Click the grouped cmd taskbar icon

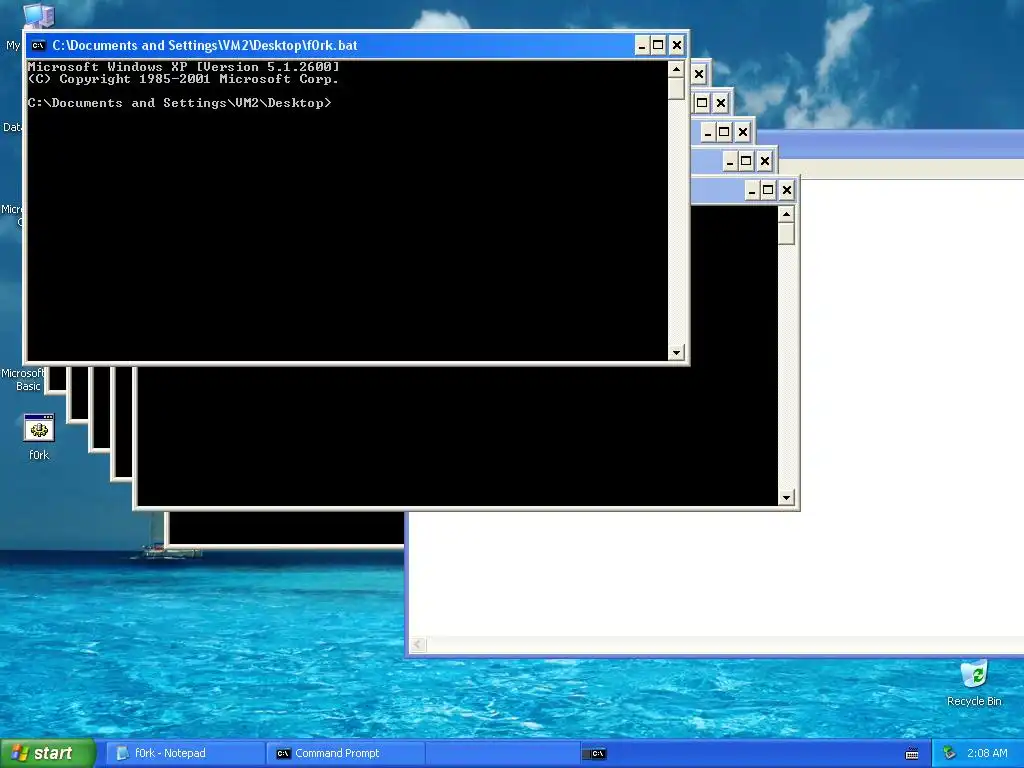click(594, 754)
